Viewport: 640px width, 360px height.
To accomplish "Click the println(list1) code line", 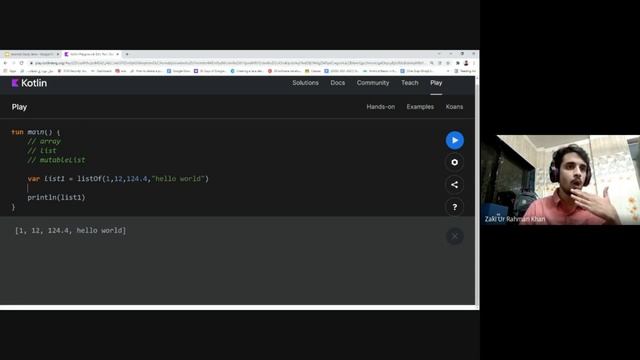I will click(56, 198).
